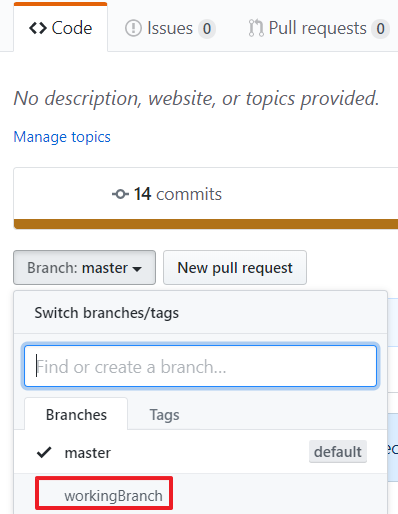Click the New pull request button
Screen dimensions: 398x514
tap(235, 268)
